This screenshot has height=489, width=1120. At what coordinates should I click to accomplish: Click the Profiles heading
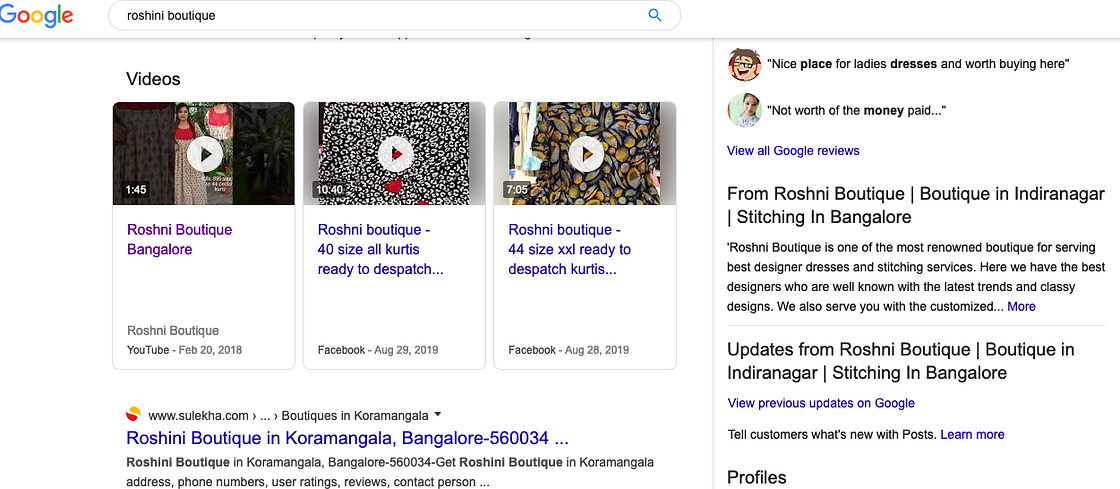(x=756, y=477)
